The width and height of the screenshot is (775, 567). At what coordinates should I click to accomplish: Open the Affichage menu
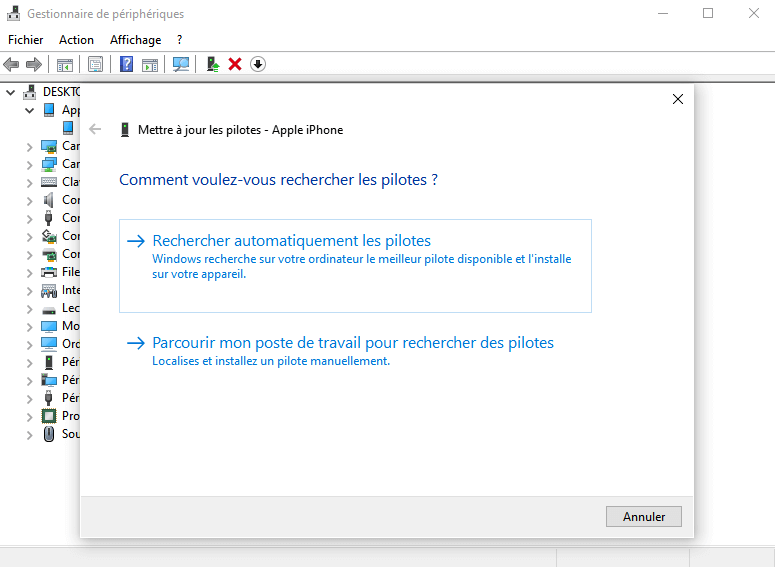pyautogui.click(x=135, y=40)
